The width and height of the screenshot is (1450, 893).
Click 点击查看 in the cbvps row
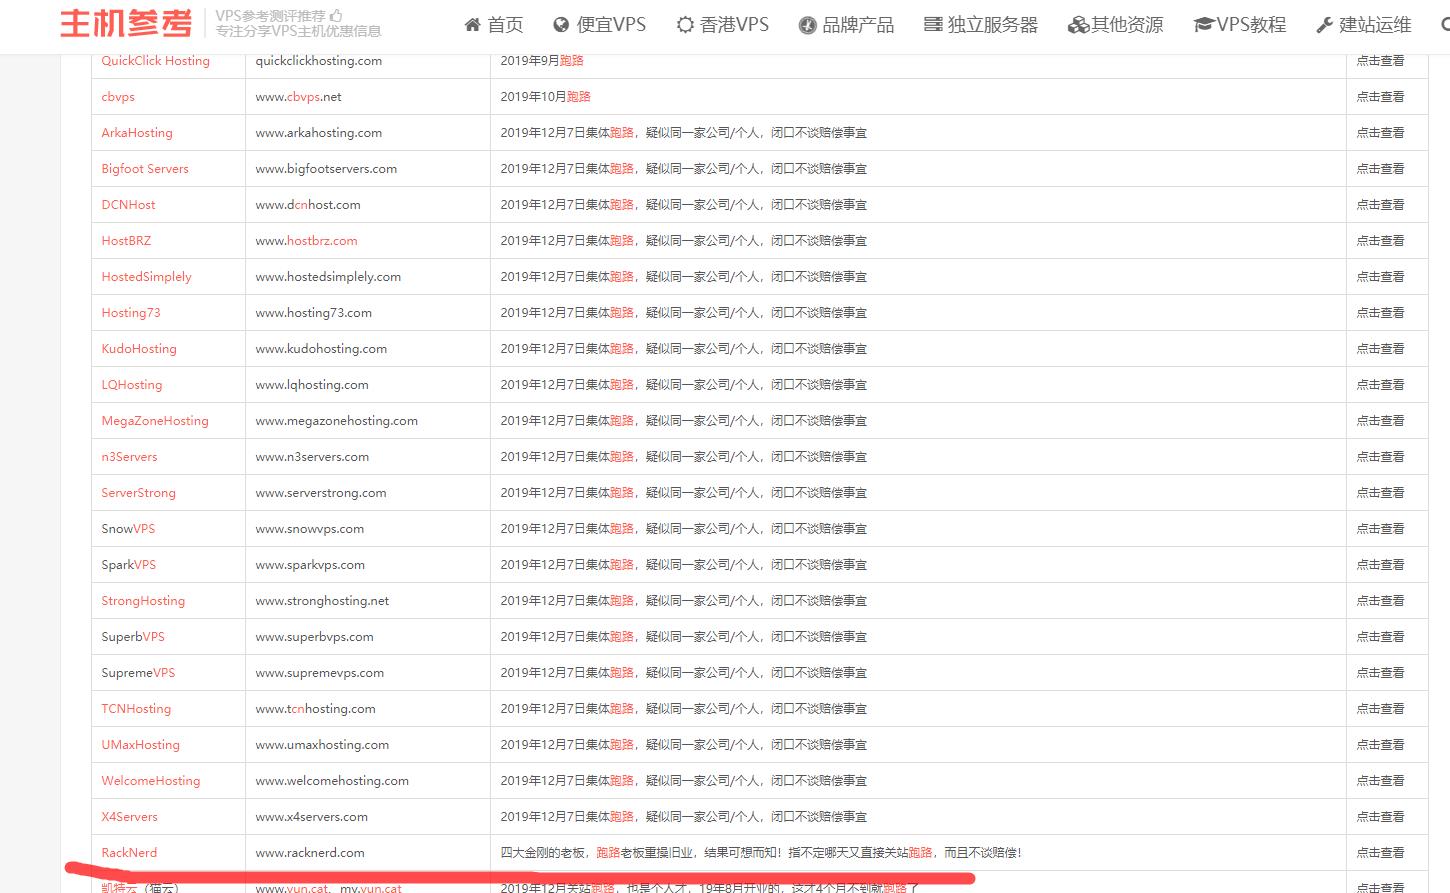click(1380, 97)
